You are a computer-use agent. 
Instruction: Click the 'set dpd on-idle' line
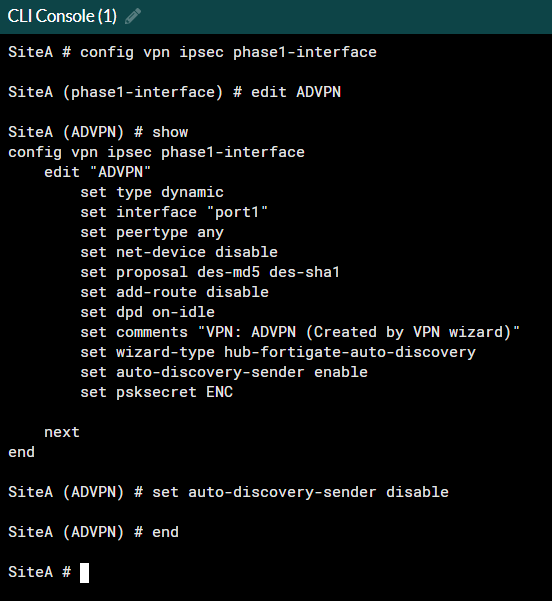point(148,312)
